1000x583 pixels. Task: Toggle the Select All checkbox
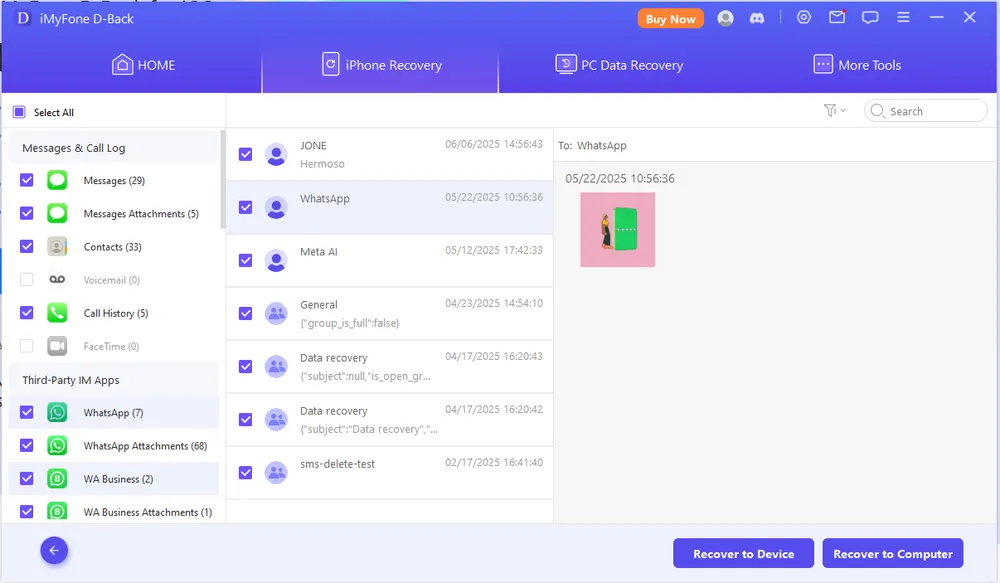pos(19,112)
